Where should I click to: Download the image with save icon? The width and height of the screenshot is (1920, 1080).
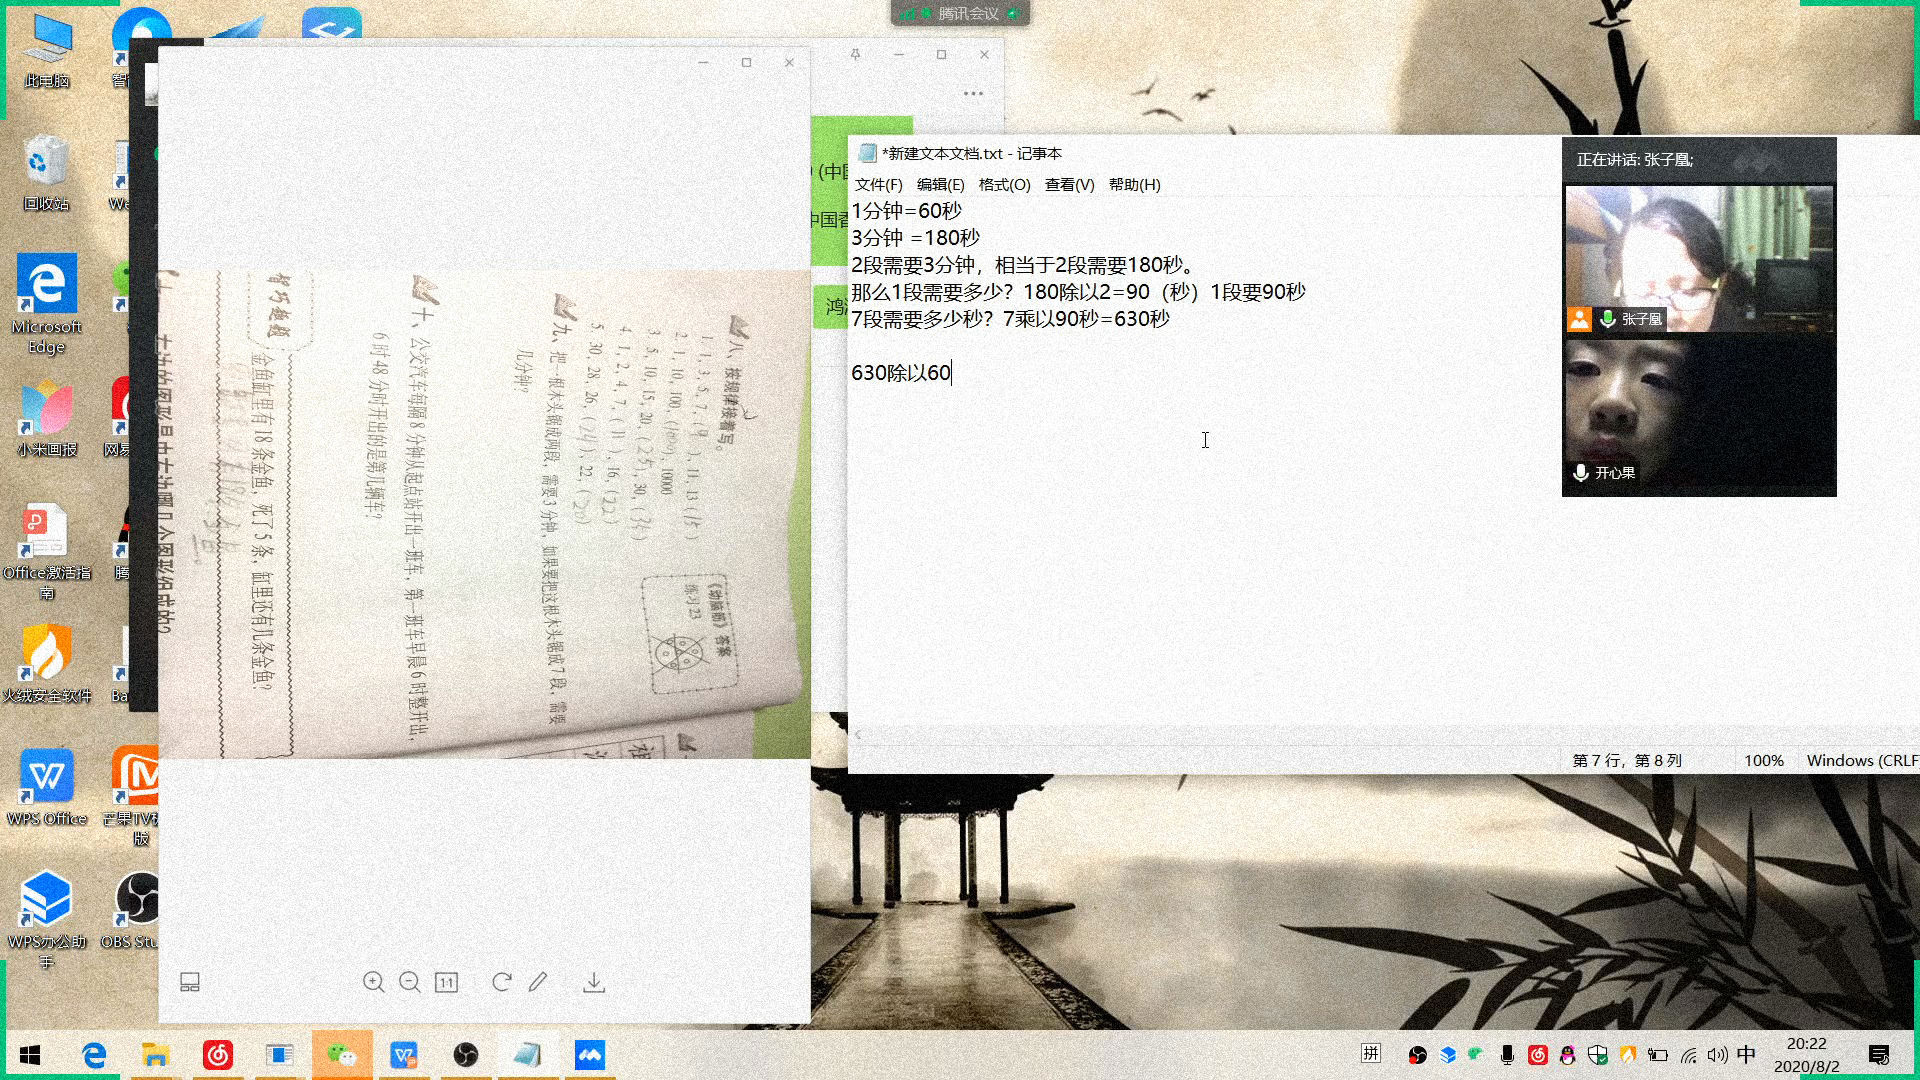[x=594, y=982]
